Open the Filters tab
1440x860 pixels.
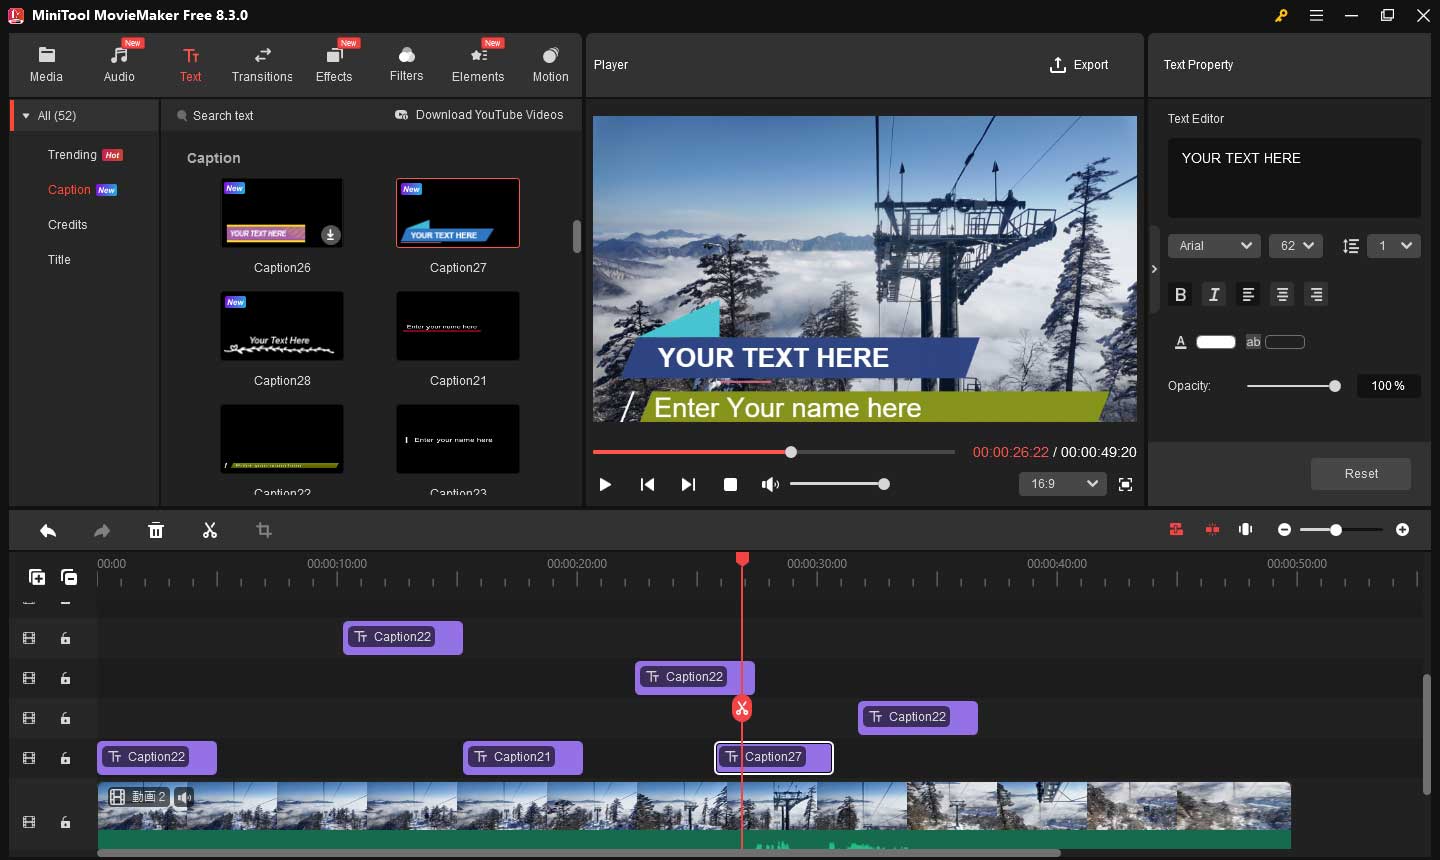pyautogui.click(x=406, y=64)
